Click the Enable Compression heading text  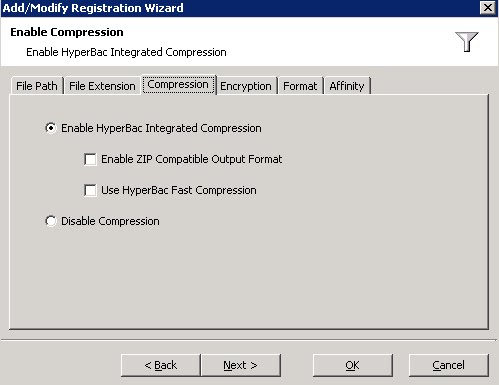[67, 32]
